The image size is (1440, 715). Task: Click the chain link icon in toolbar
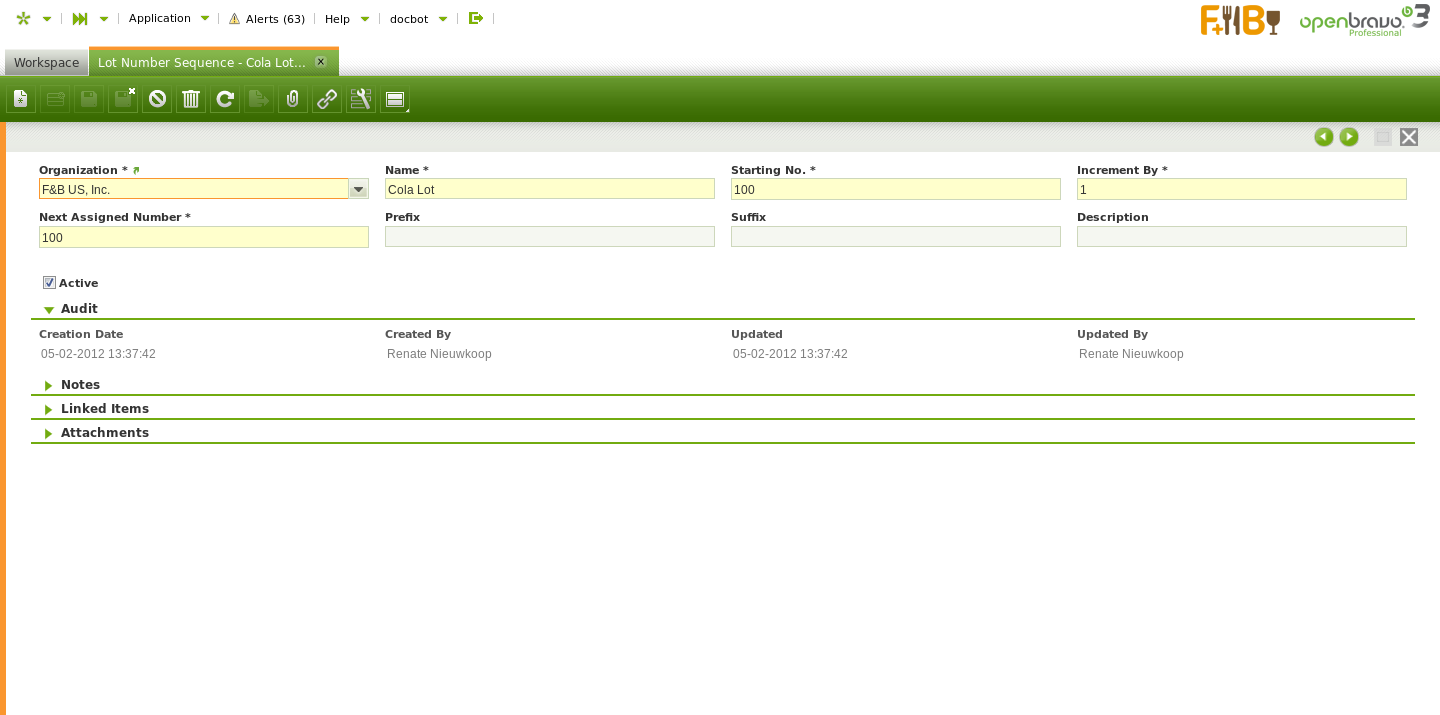327,99
